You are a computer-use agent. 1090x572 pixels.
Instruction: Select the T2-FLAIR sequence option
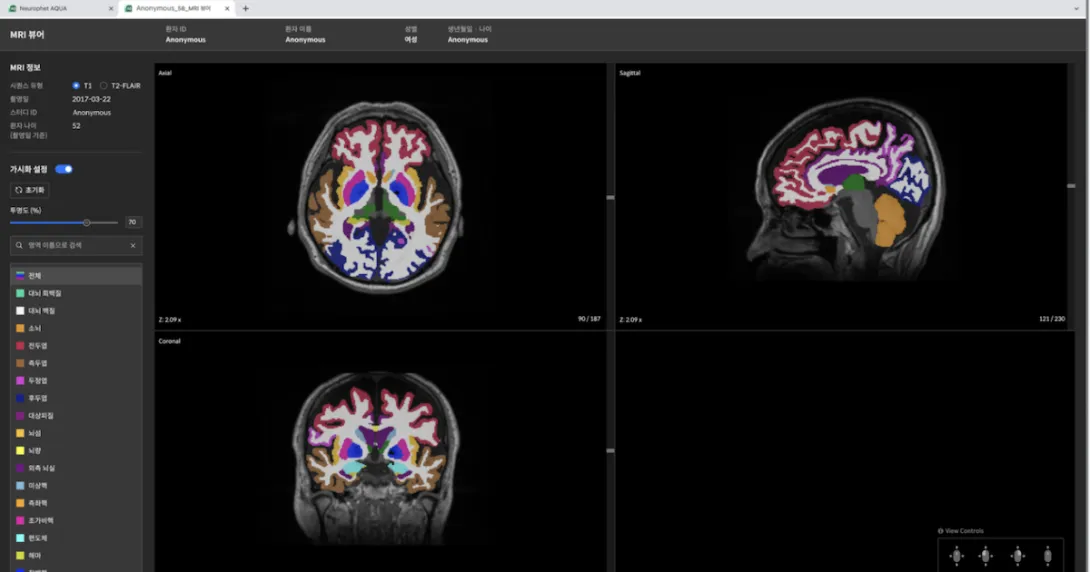point(103,86)
